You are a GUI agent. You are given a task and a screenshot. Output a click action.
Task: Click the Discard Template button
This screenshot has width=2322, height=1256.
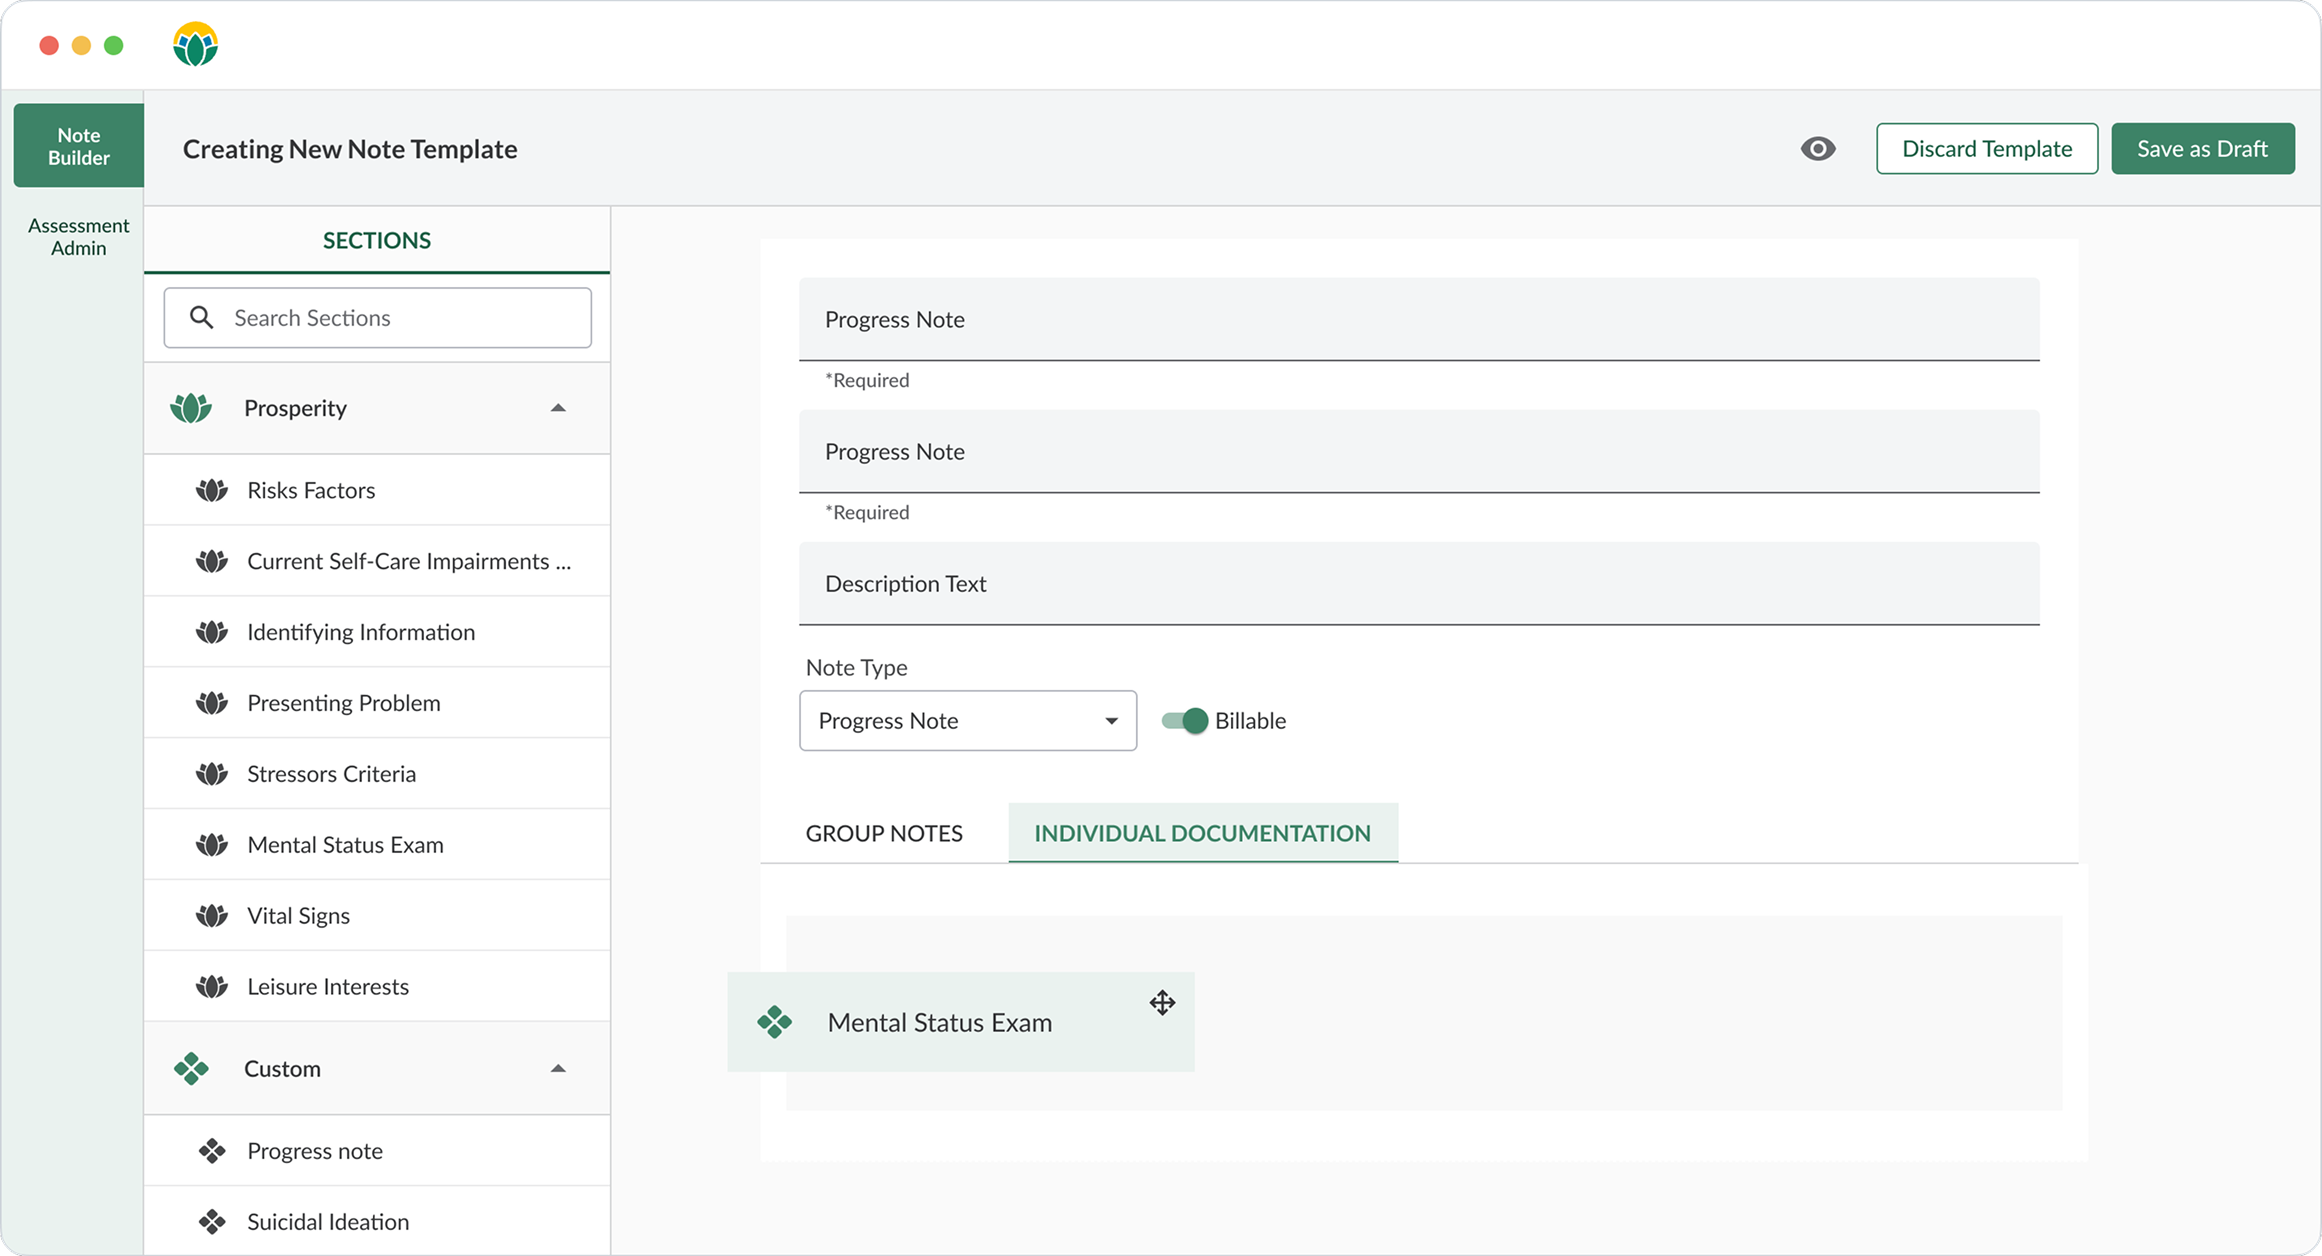coord(1987,148)
